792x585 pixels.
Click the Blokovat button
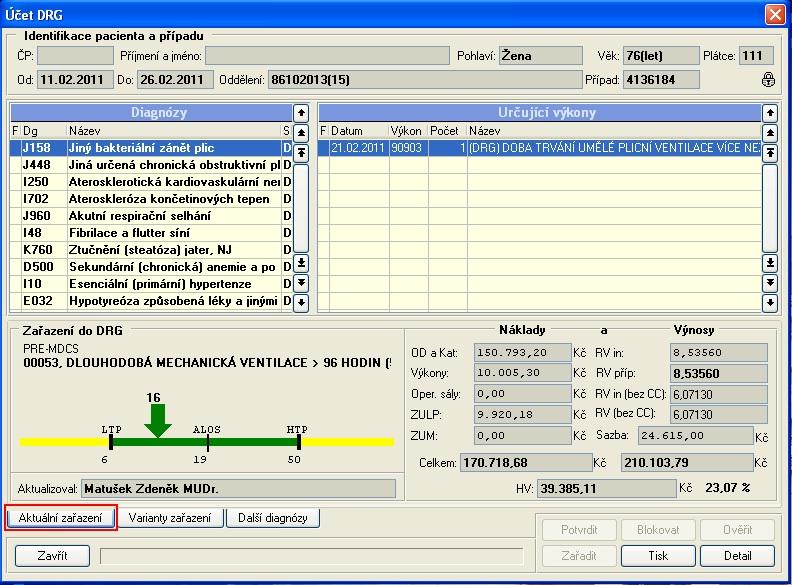tap(658, 530)
